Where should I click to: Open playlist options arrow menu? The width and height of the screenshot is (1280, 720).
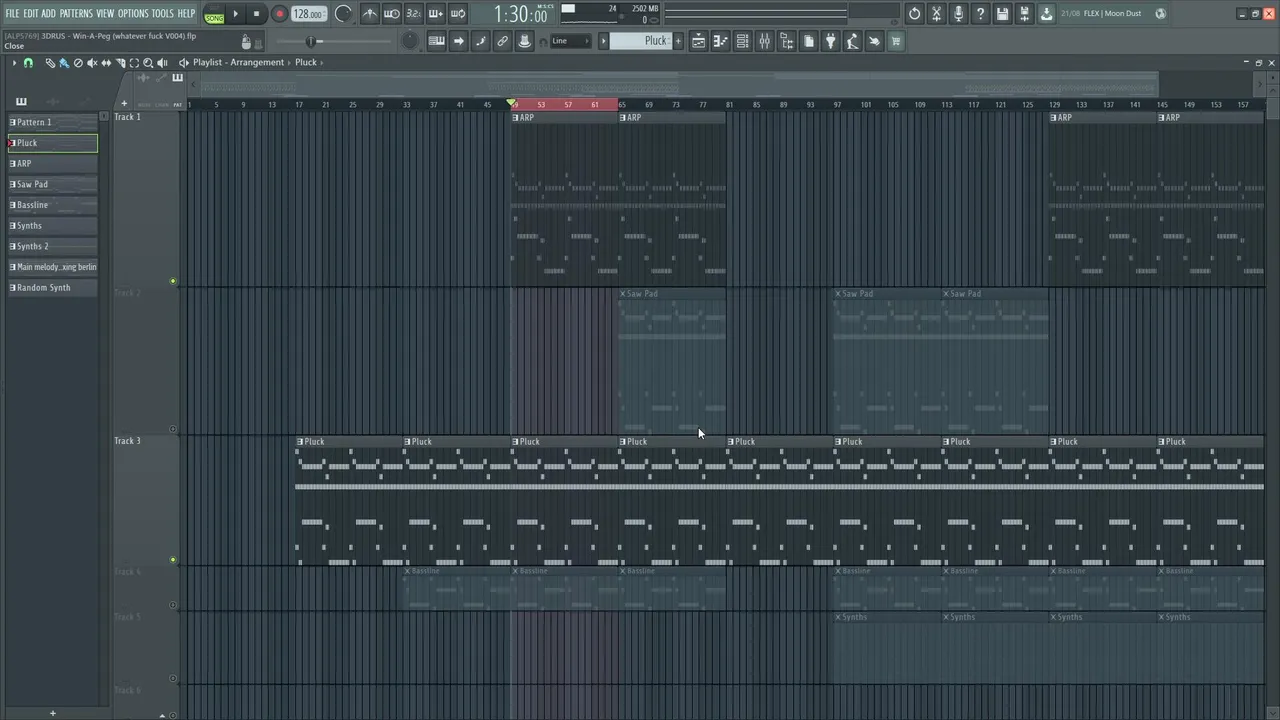(x=14, y=63)
